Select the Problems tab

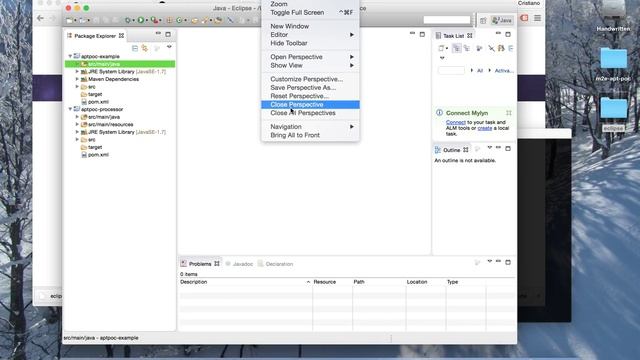[x=200, y=264]
